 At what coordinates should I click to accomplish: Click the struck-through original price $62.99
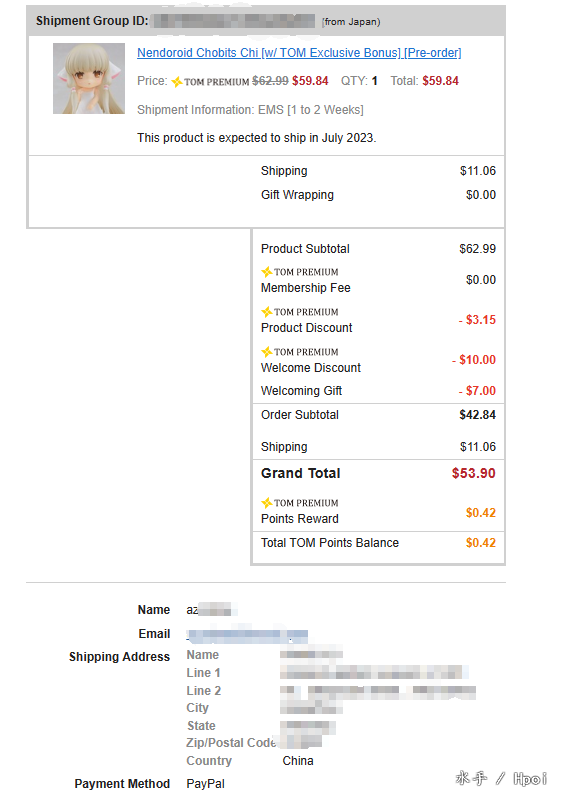(270, 81)
